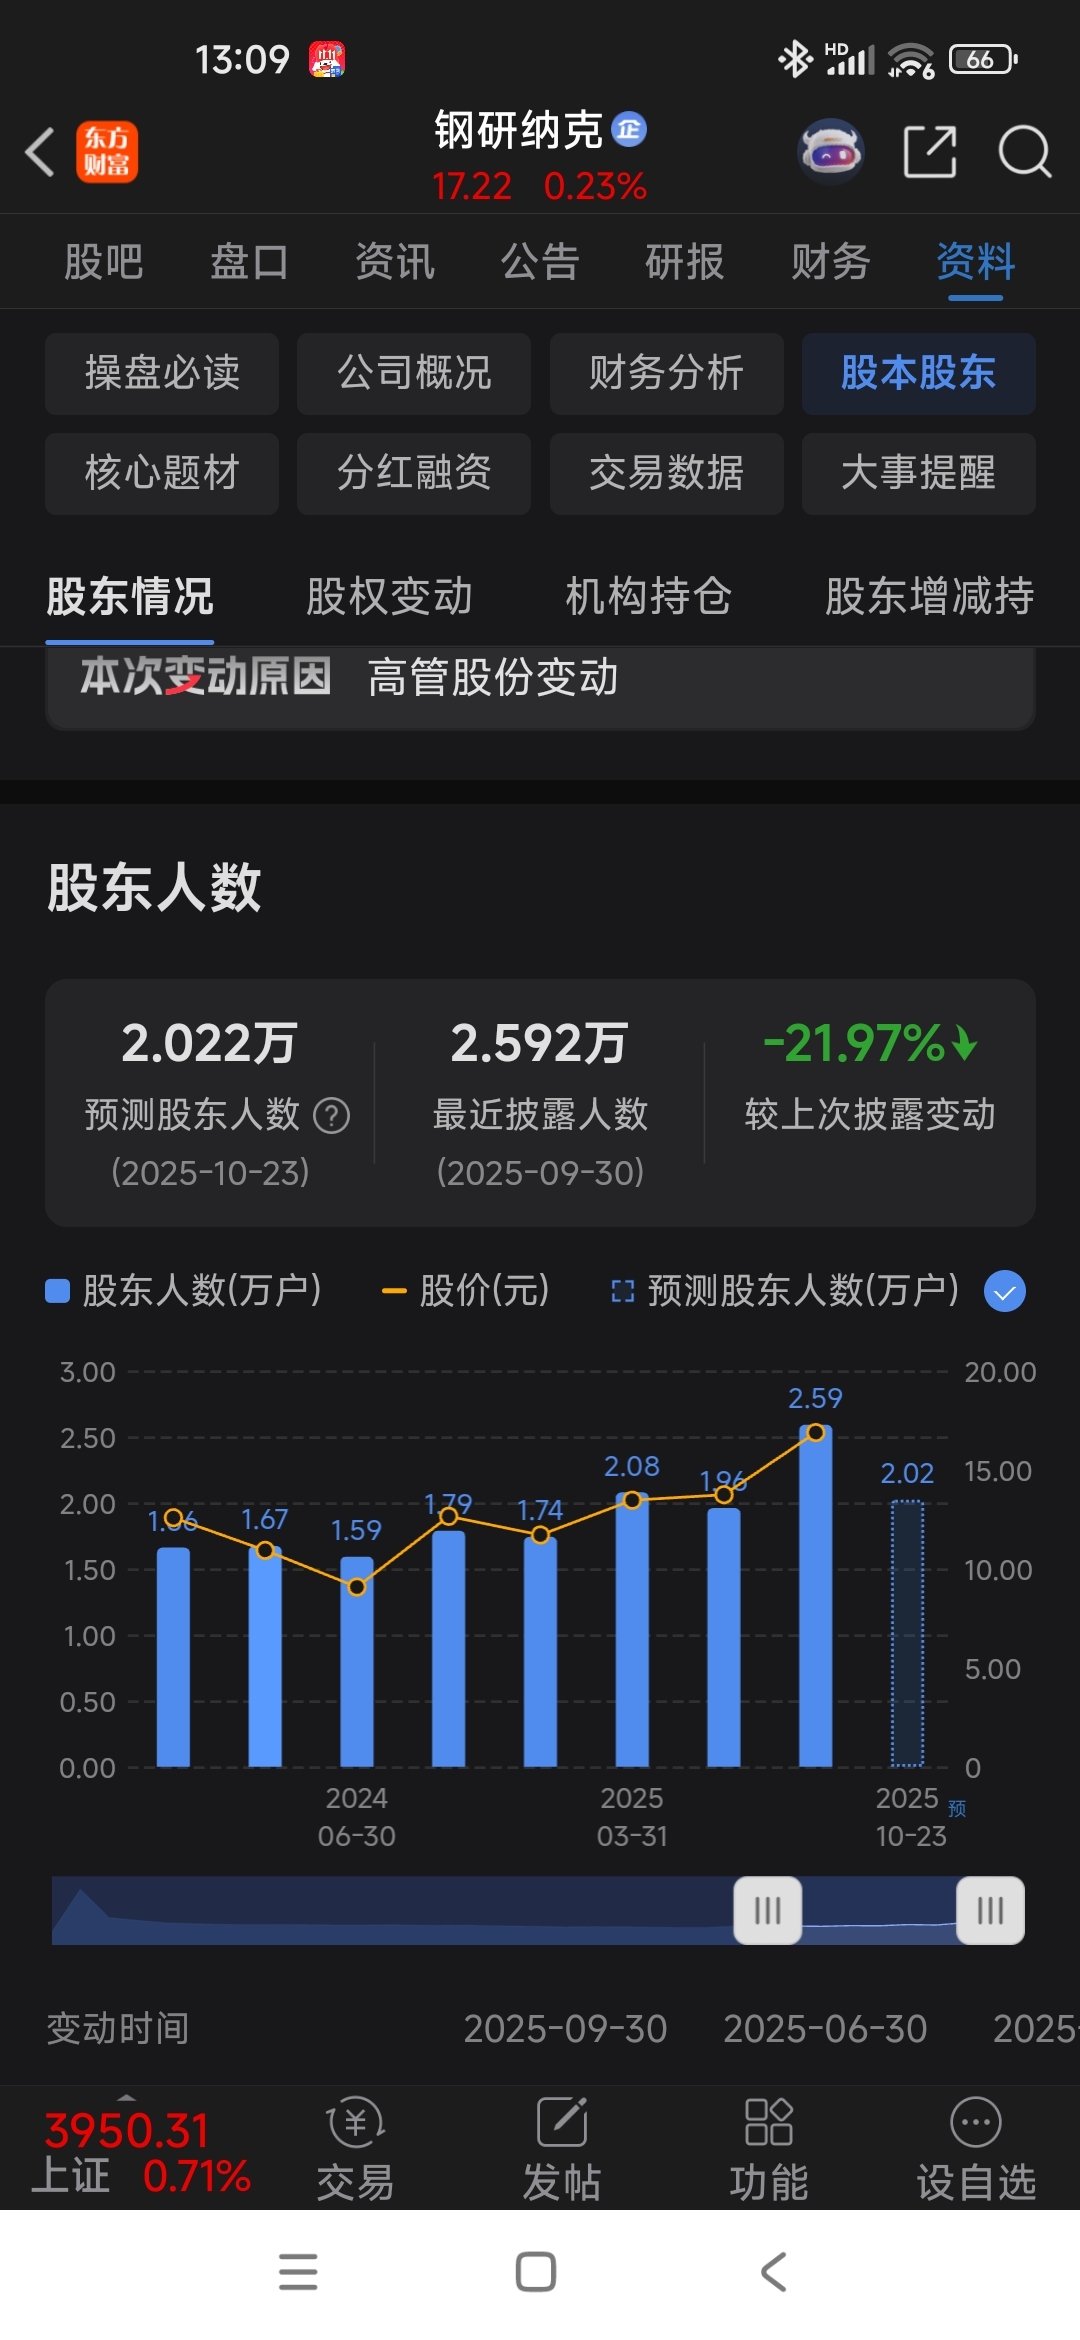Switch to 研报 tab
The image size is (1080, 2340).
685,262
